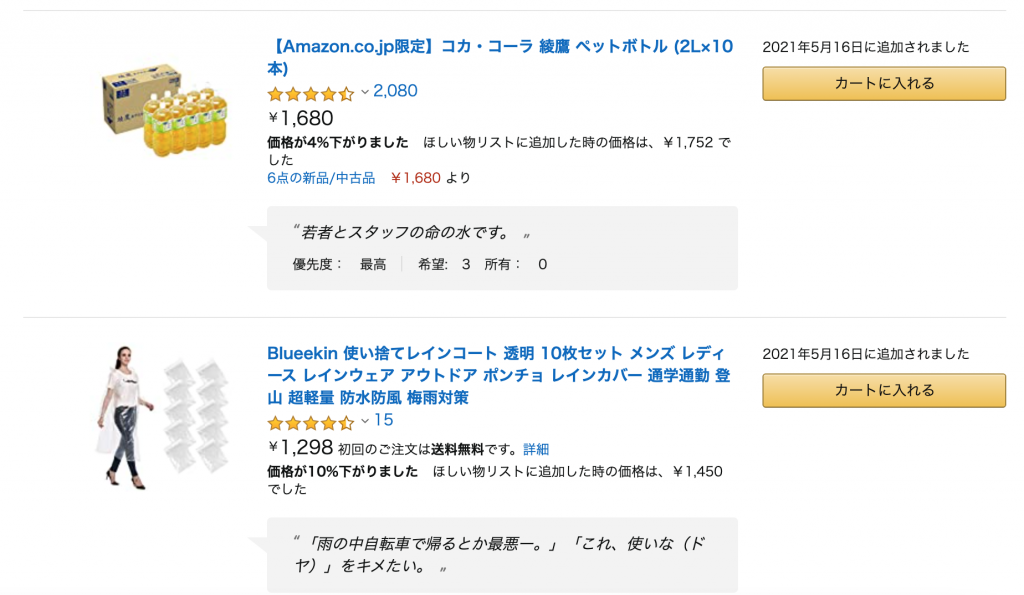
Task: Open 6点の新品/中古品 offers link
Action: 321,178
